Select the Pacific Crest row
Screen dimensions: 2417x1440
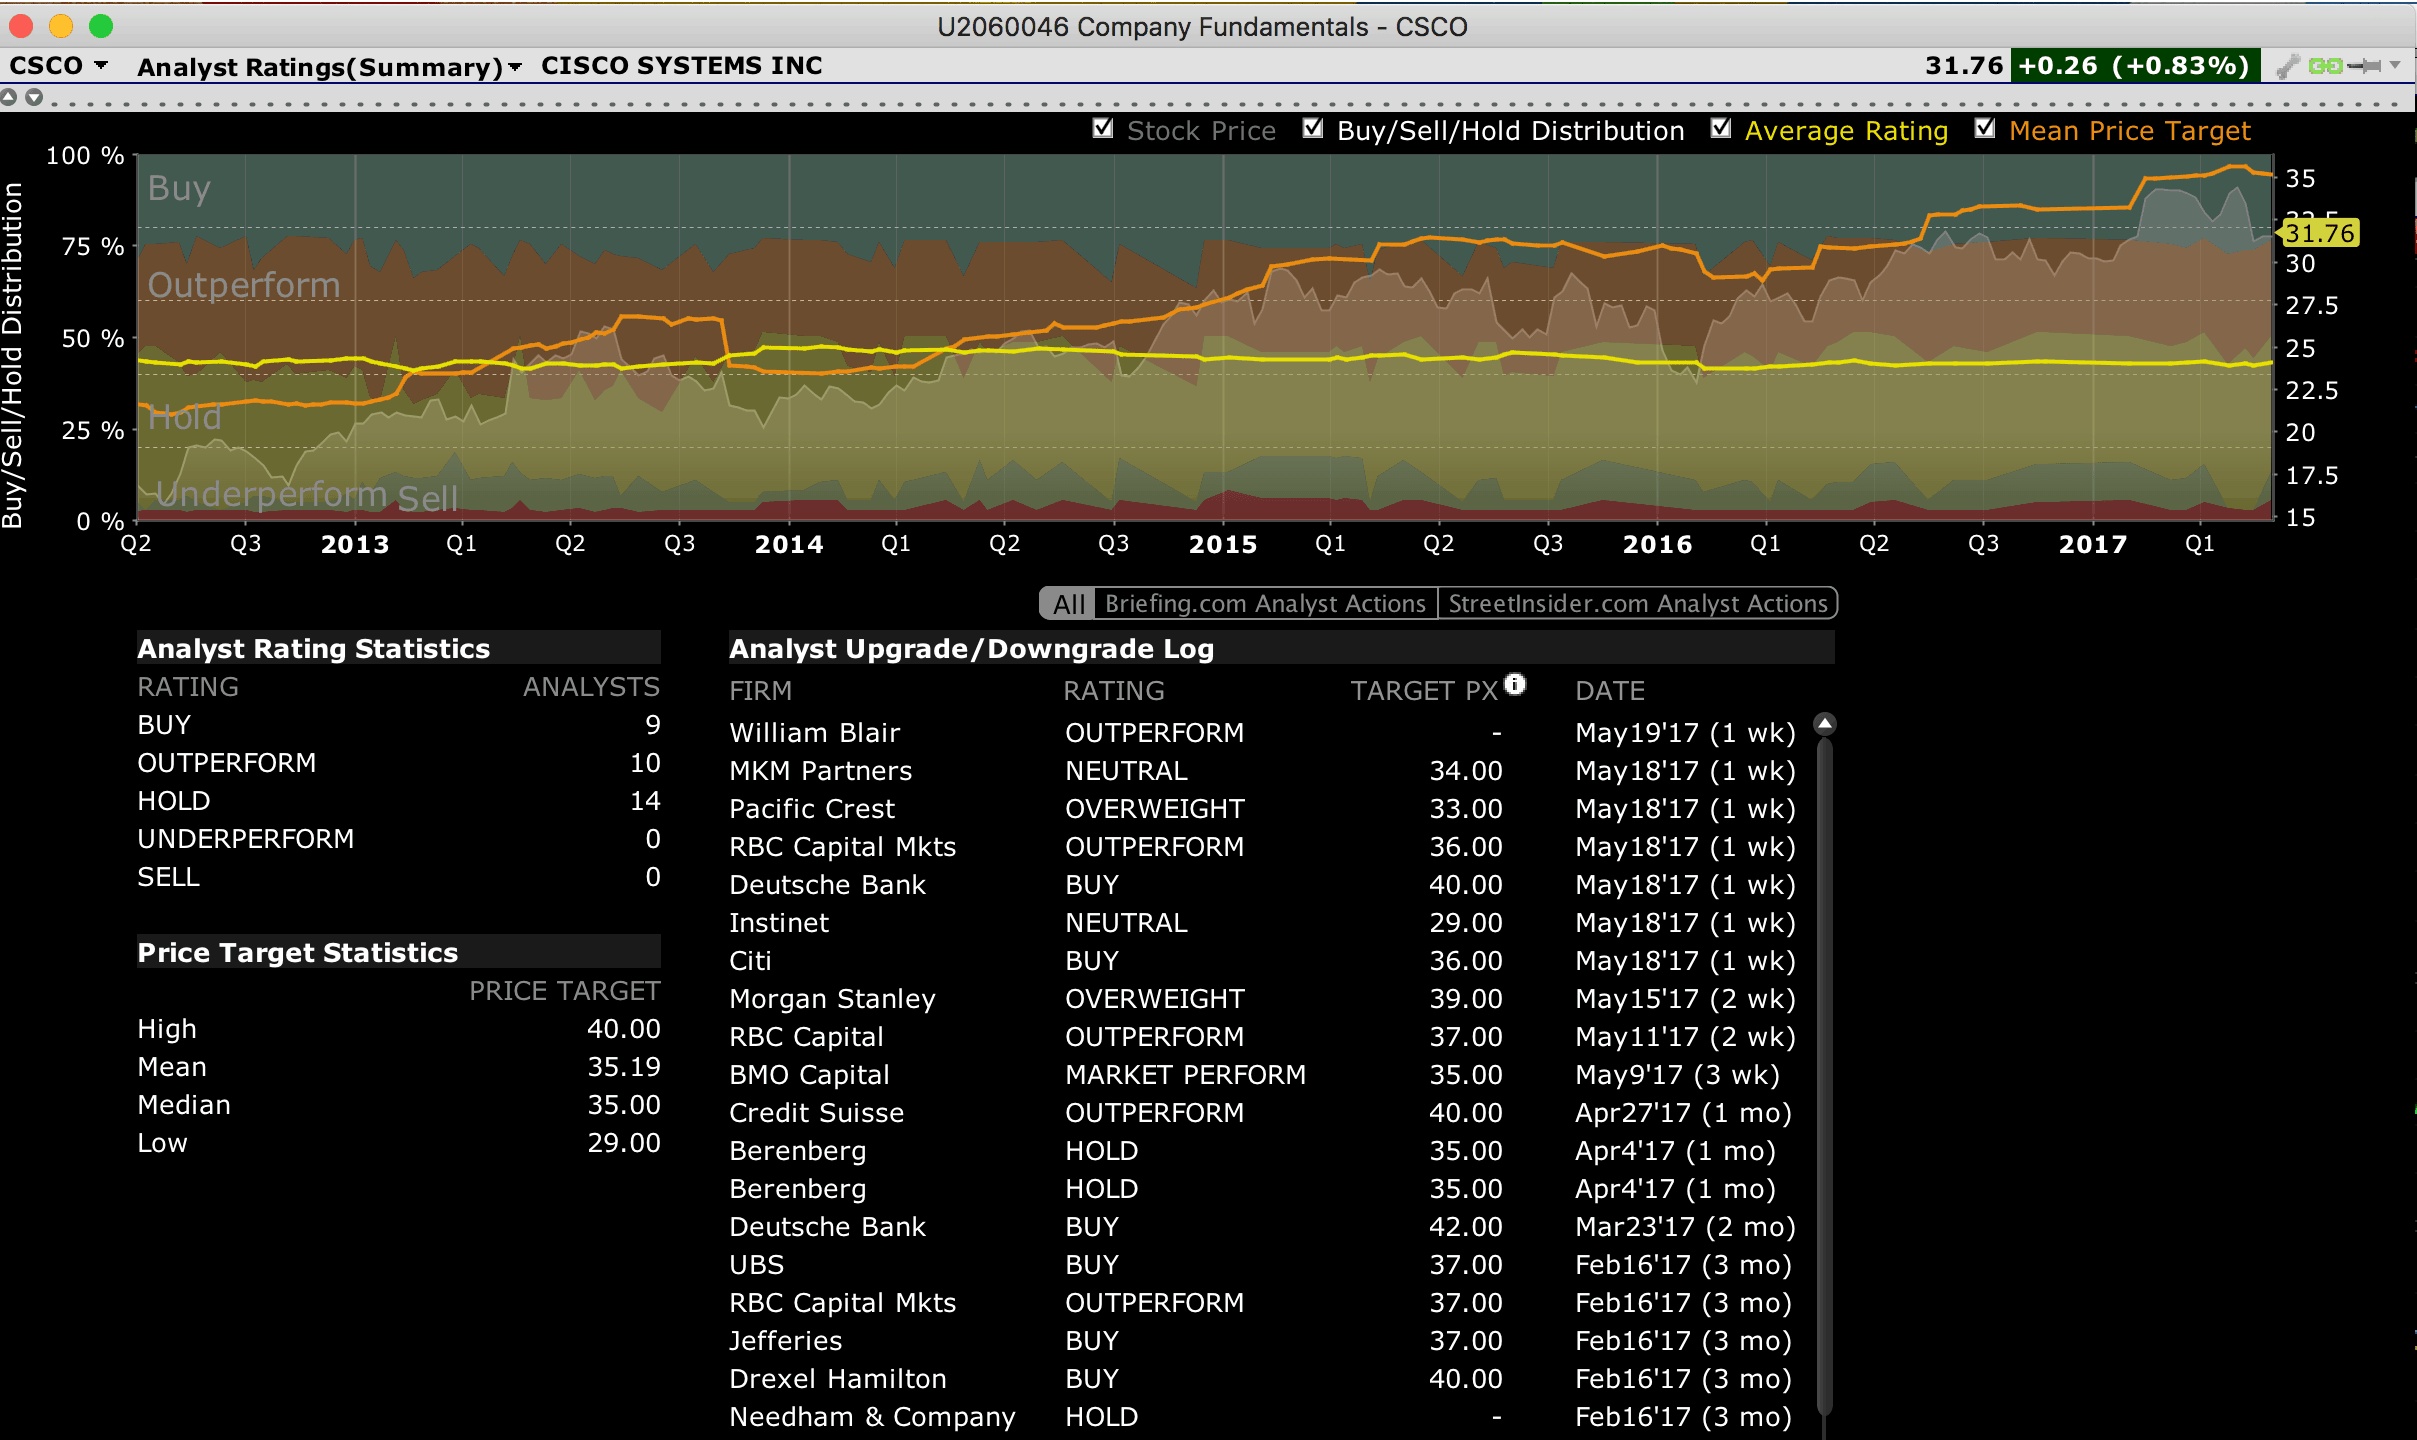(x=1263, y=809)
